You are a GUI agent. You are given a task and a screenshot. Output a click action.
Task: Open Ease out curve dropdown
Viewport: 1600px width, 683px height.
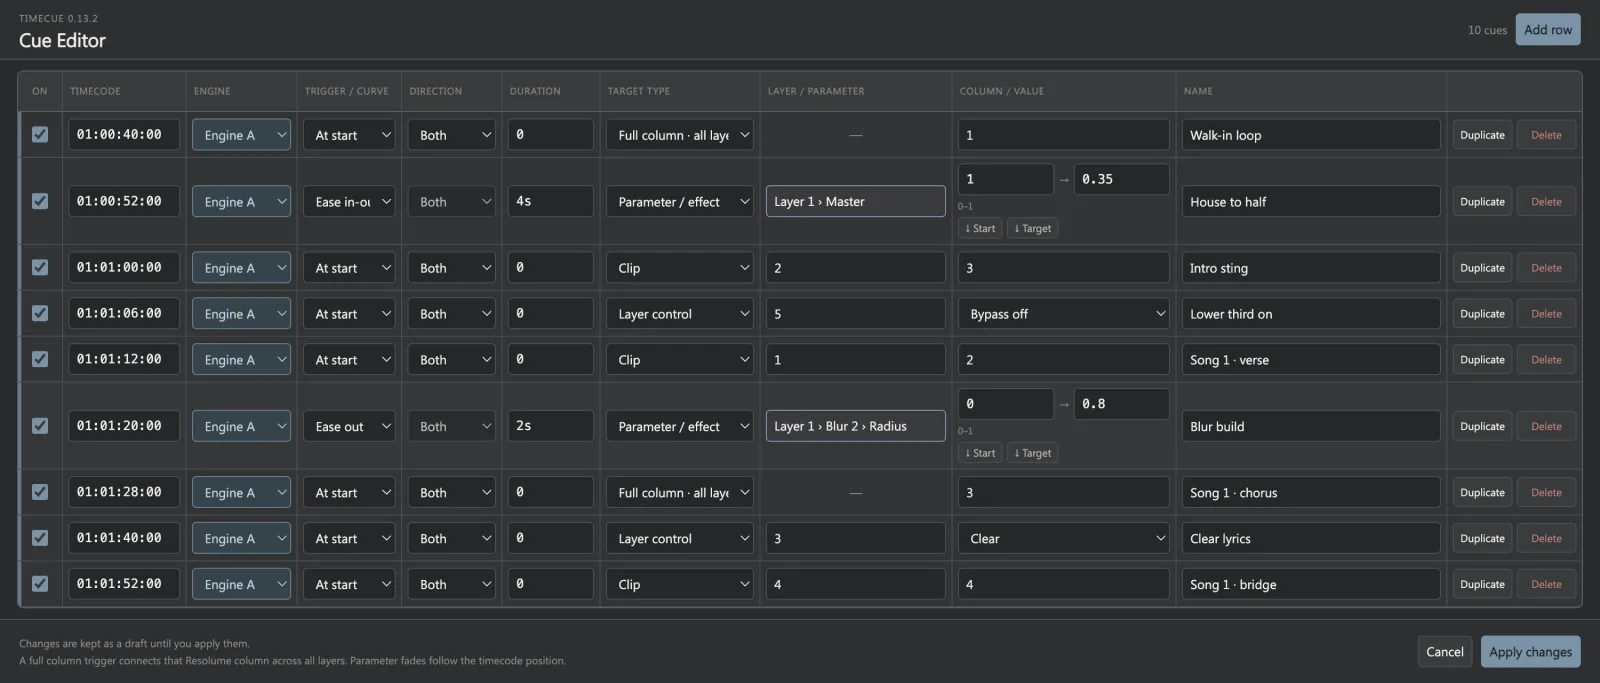[349, 426]
